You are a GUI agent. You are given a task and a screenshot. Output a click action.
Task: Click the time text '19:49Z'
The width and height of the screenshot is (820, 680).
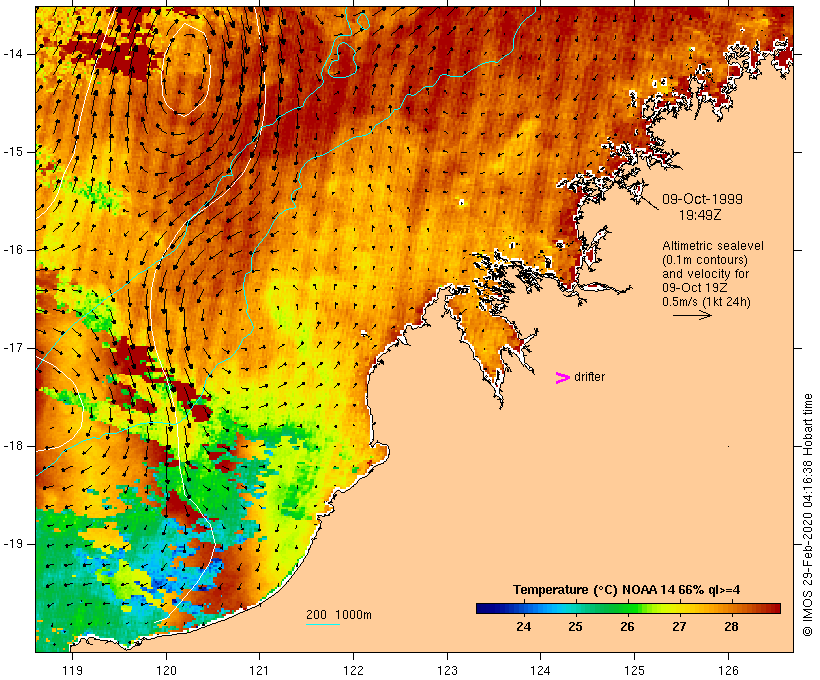click(x=700, y=215)
